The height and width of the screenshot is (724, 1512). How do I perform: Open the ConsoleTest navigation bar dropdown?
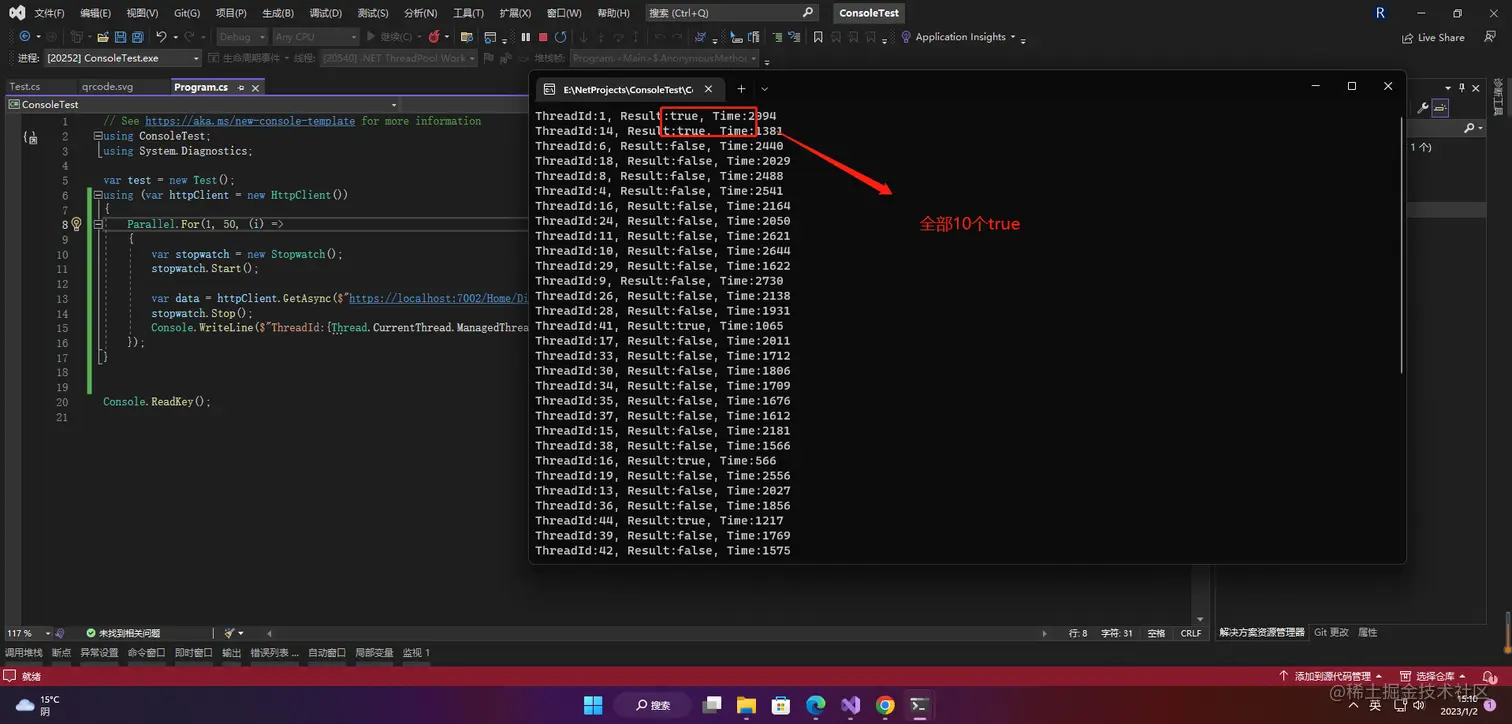coord(202,104)
